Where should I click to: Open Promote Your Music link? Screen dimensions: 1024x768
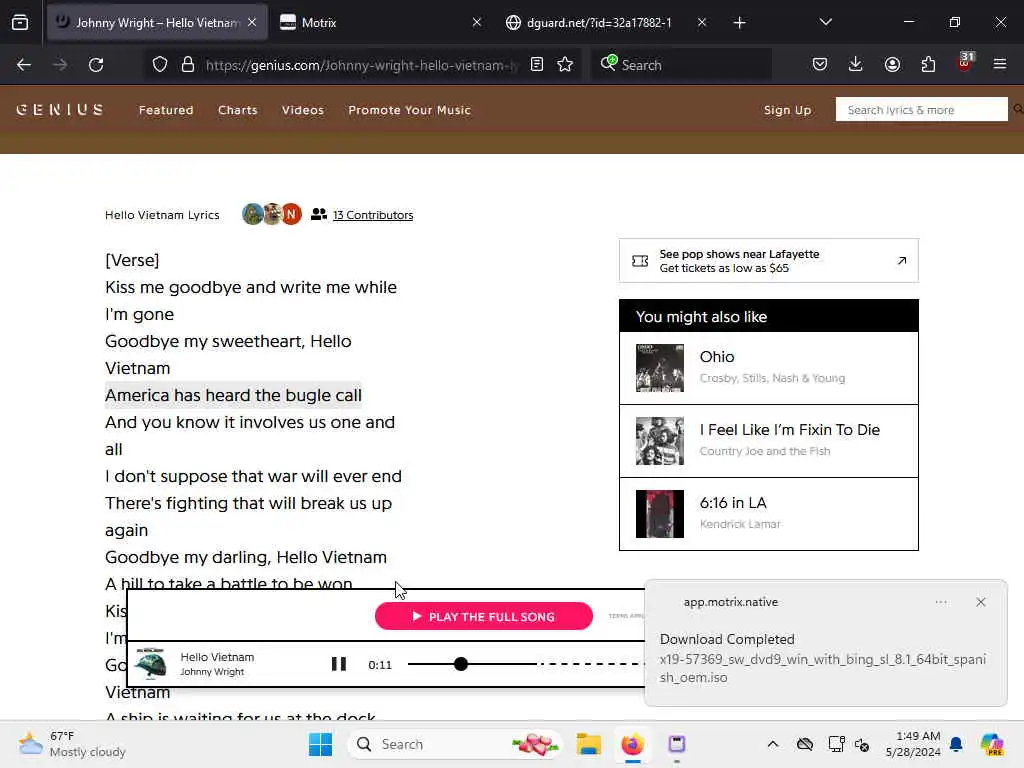pos(409,110)
